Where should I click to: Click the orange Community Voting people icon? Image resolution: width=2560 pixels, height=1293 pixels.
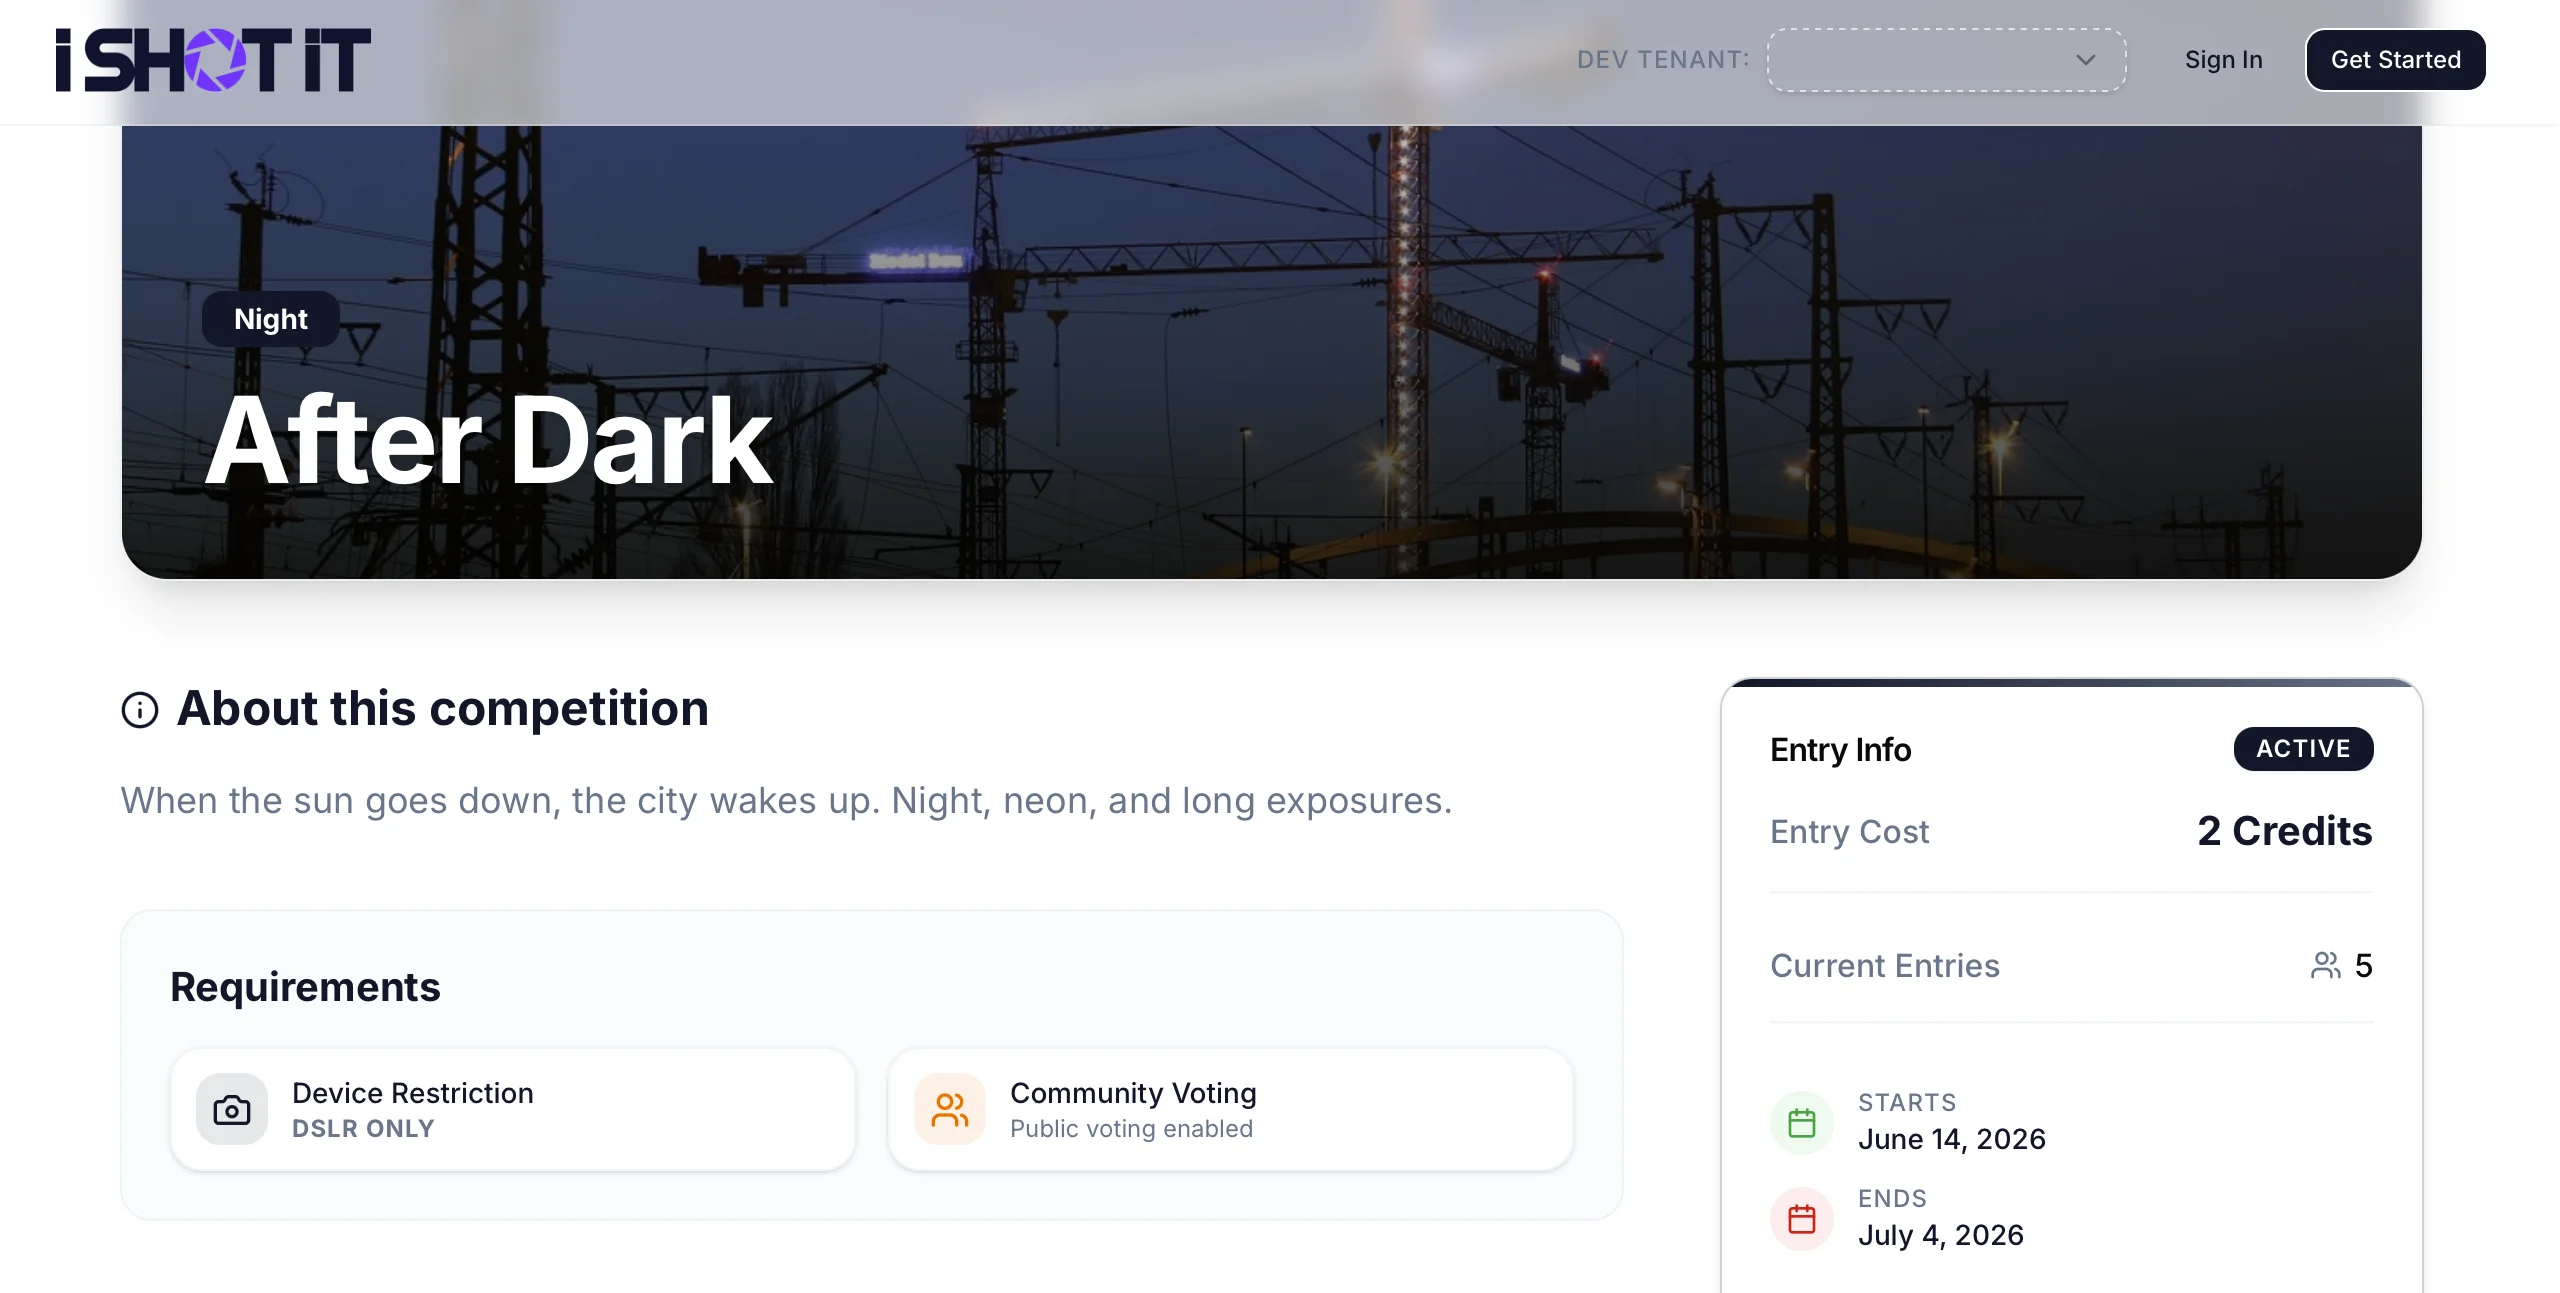tap(950, 1109)
